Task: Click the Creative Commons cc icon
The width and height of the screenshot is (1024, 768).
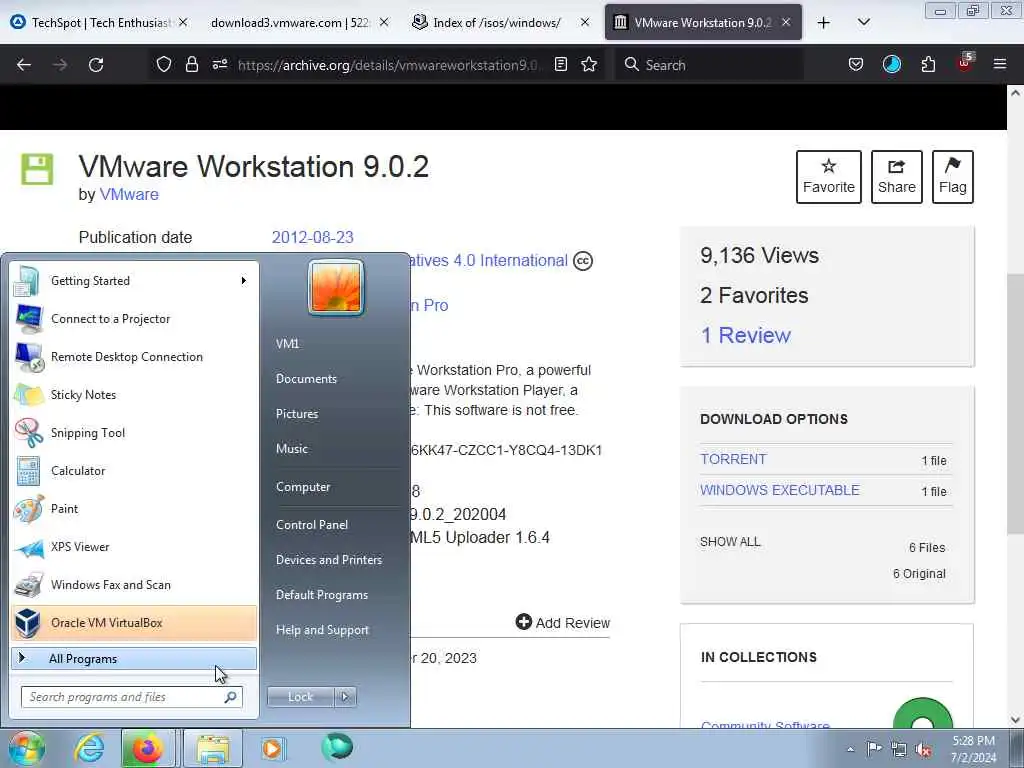Action: [x=583, y=261]
